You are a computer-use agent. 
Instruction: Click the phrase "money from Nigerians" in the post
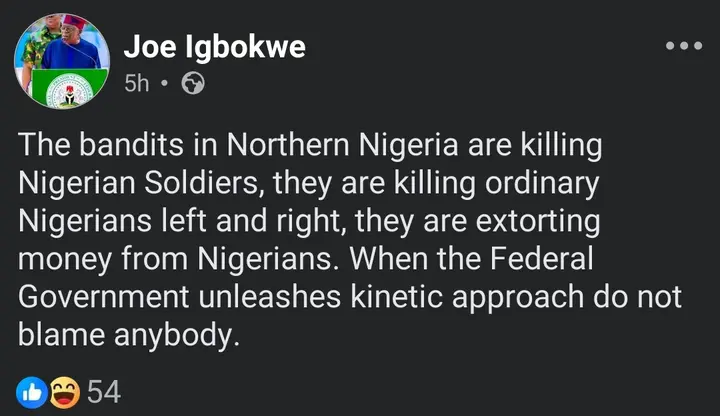click(x=166, y=260)
